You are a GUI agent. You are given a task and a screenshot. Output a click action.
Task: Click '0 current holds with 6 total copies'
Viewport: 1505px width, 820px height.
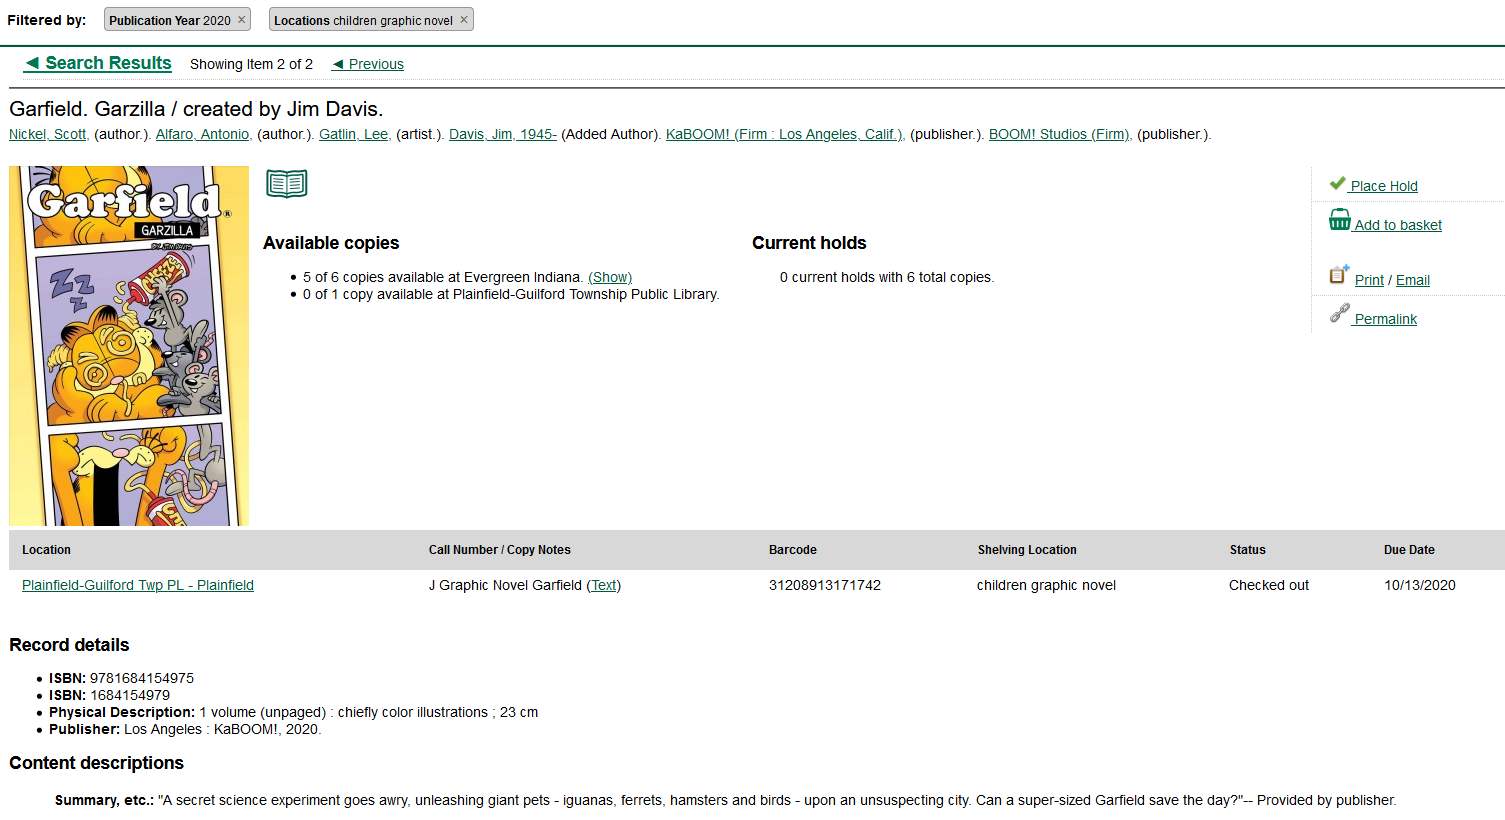coord(887,277)
